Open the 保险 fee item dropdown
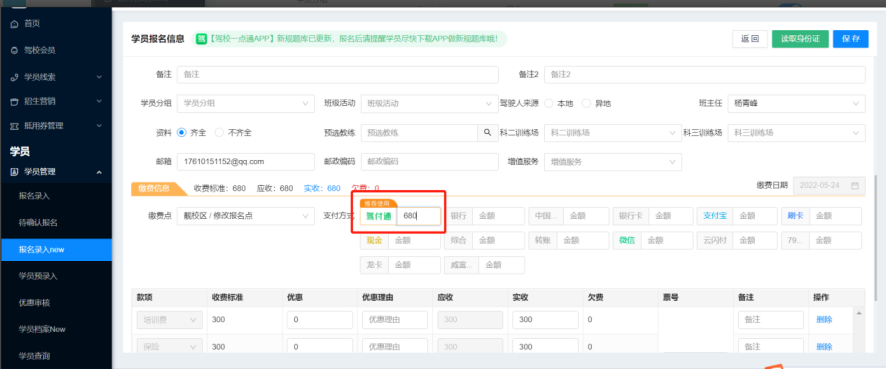The height and width of the screenshot is (369, 886). tap(169, 346)
